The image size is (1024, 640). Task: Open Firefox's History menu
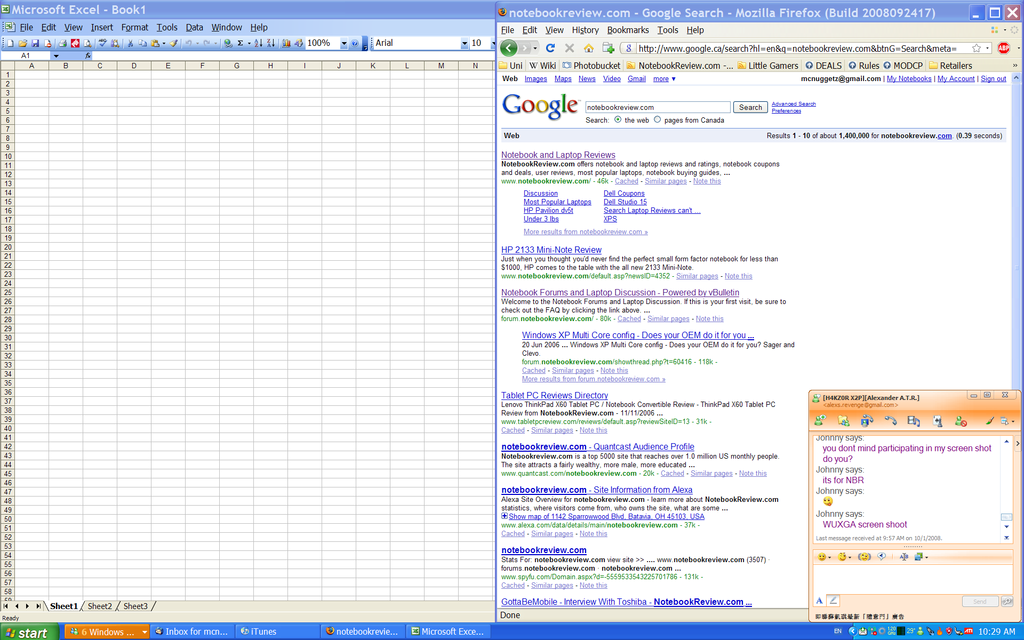[x=585, y=30]
